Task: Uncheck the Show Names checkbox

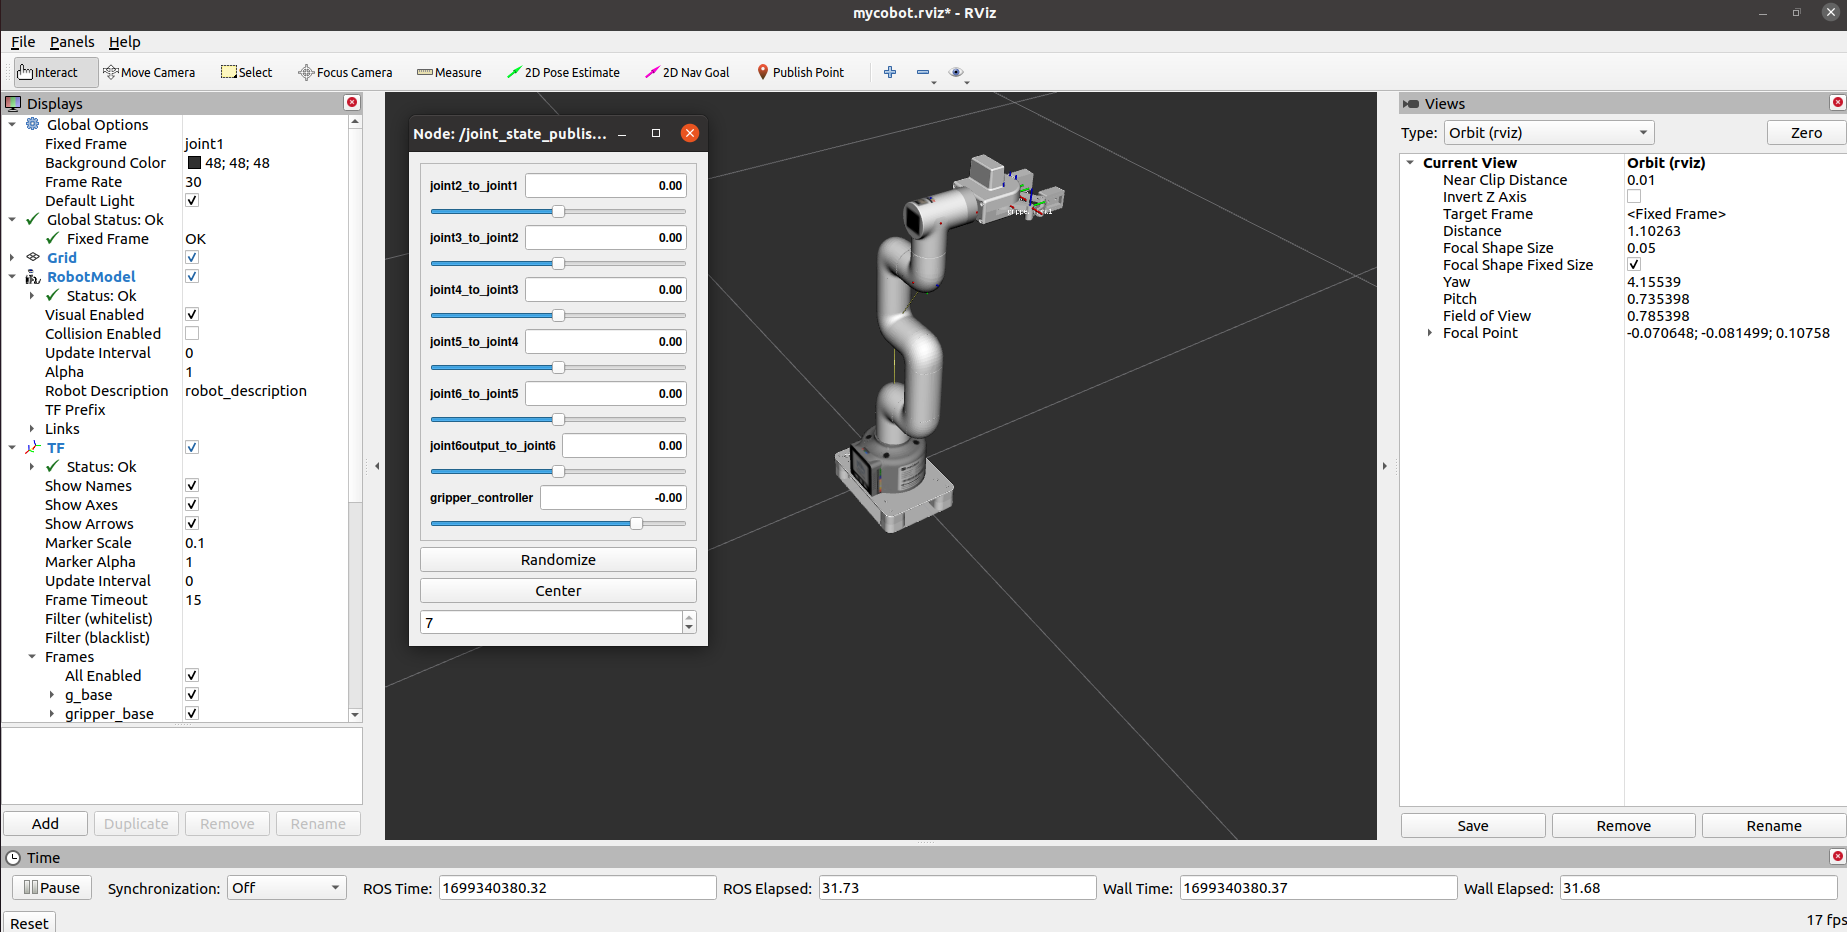Action: tap(192, 485)
